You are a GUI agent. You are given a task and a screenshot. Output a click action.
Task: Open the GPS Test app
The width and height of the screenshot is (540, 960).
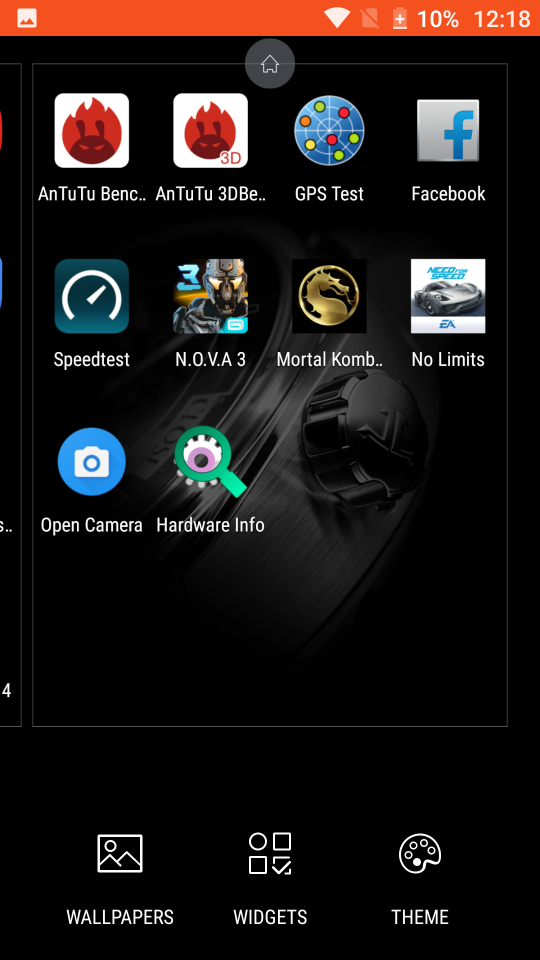329,130
